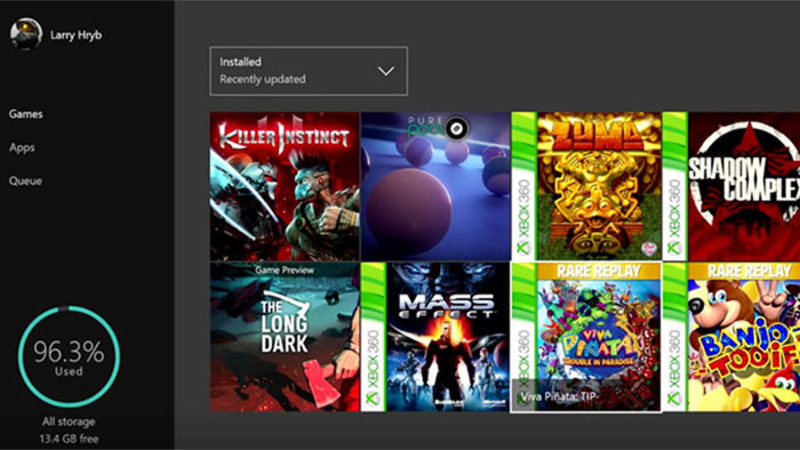The height and width of the screenshot is (450, 800).
Task: Launch the Killer Instinct game tile
Action: coord(284,186)
